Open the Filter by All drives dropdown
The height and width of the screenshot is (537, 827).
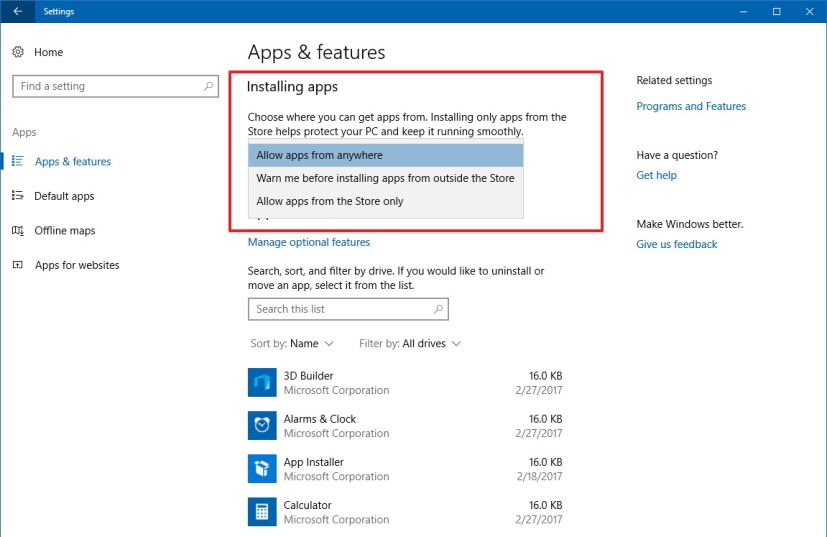410,343
